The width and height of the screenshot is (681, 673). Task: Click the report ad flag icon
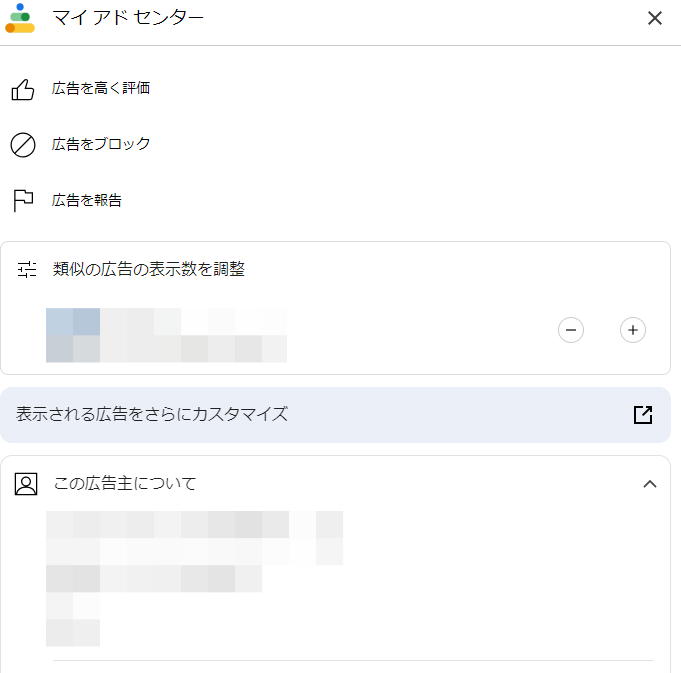[x=23, y=201]
